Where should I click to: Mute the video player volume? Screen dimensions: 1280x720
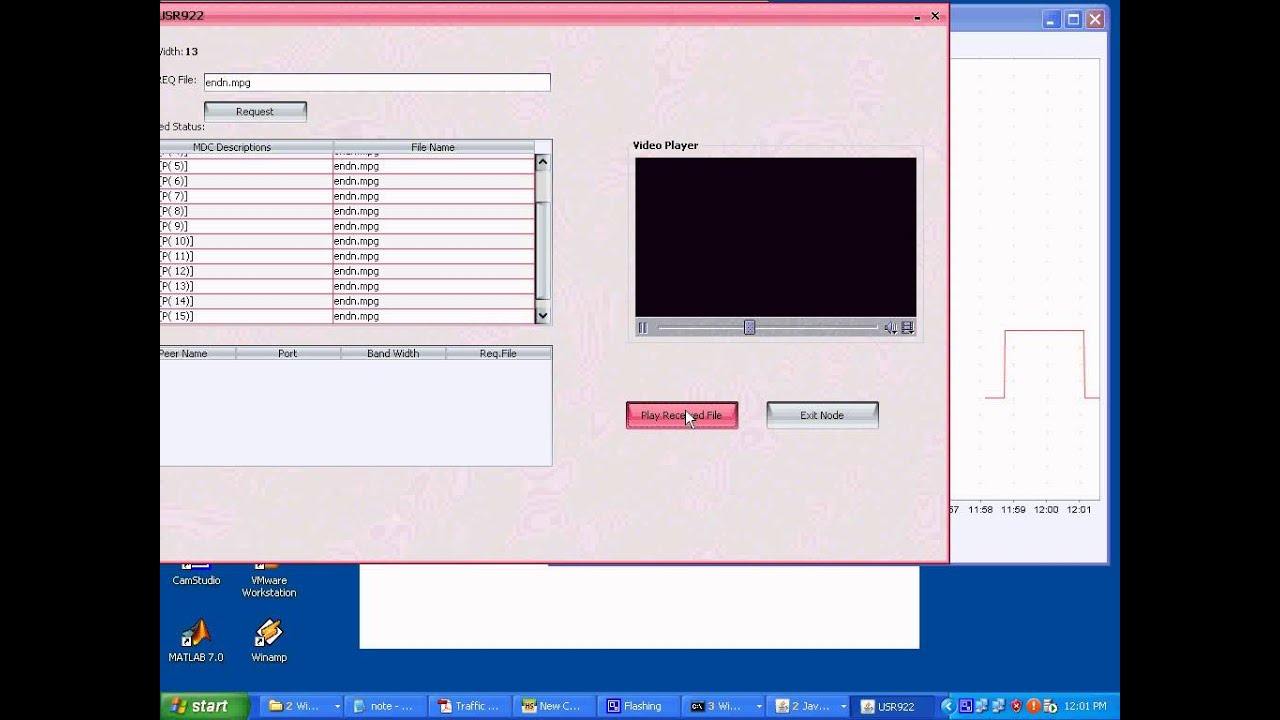tap(890, 328)
